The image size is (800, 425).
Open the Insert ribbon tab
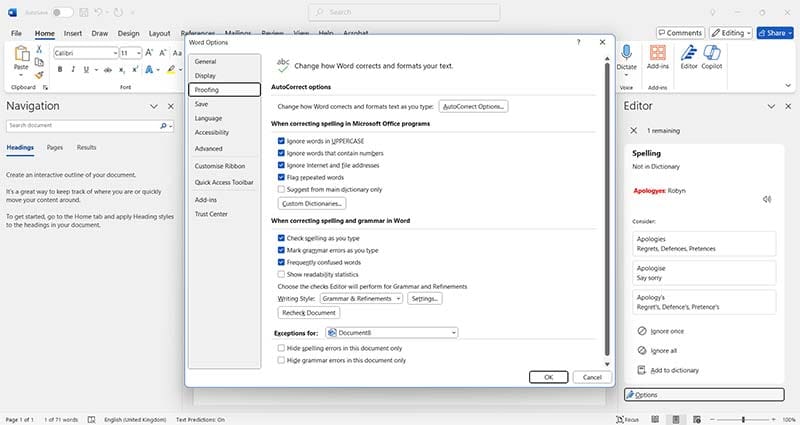pos(73,33)
